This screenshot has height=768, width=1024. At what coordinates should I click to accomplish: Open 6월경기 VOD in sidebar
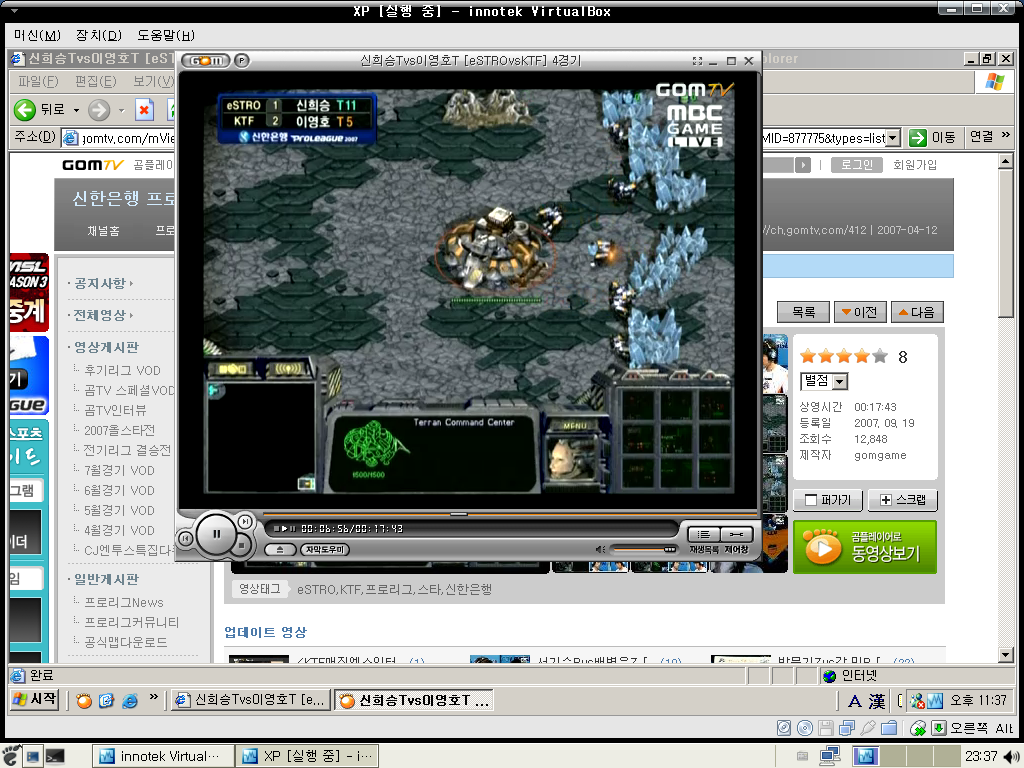click(x=120, y=490)
